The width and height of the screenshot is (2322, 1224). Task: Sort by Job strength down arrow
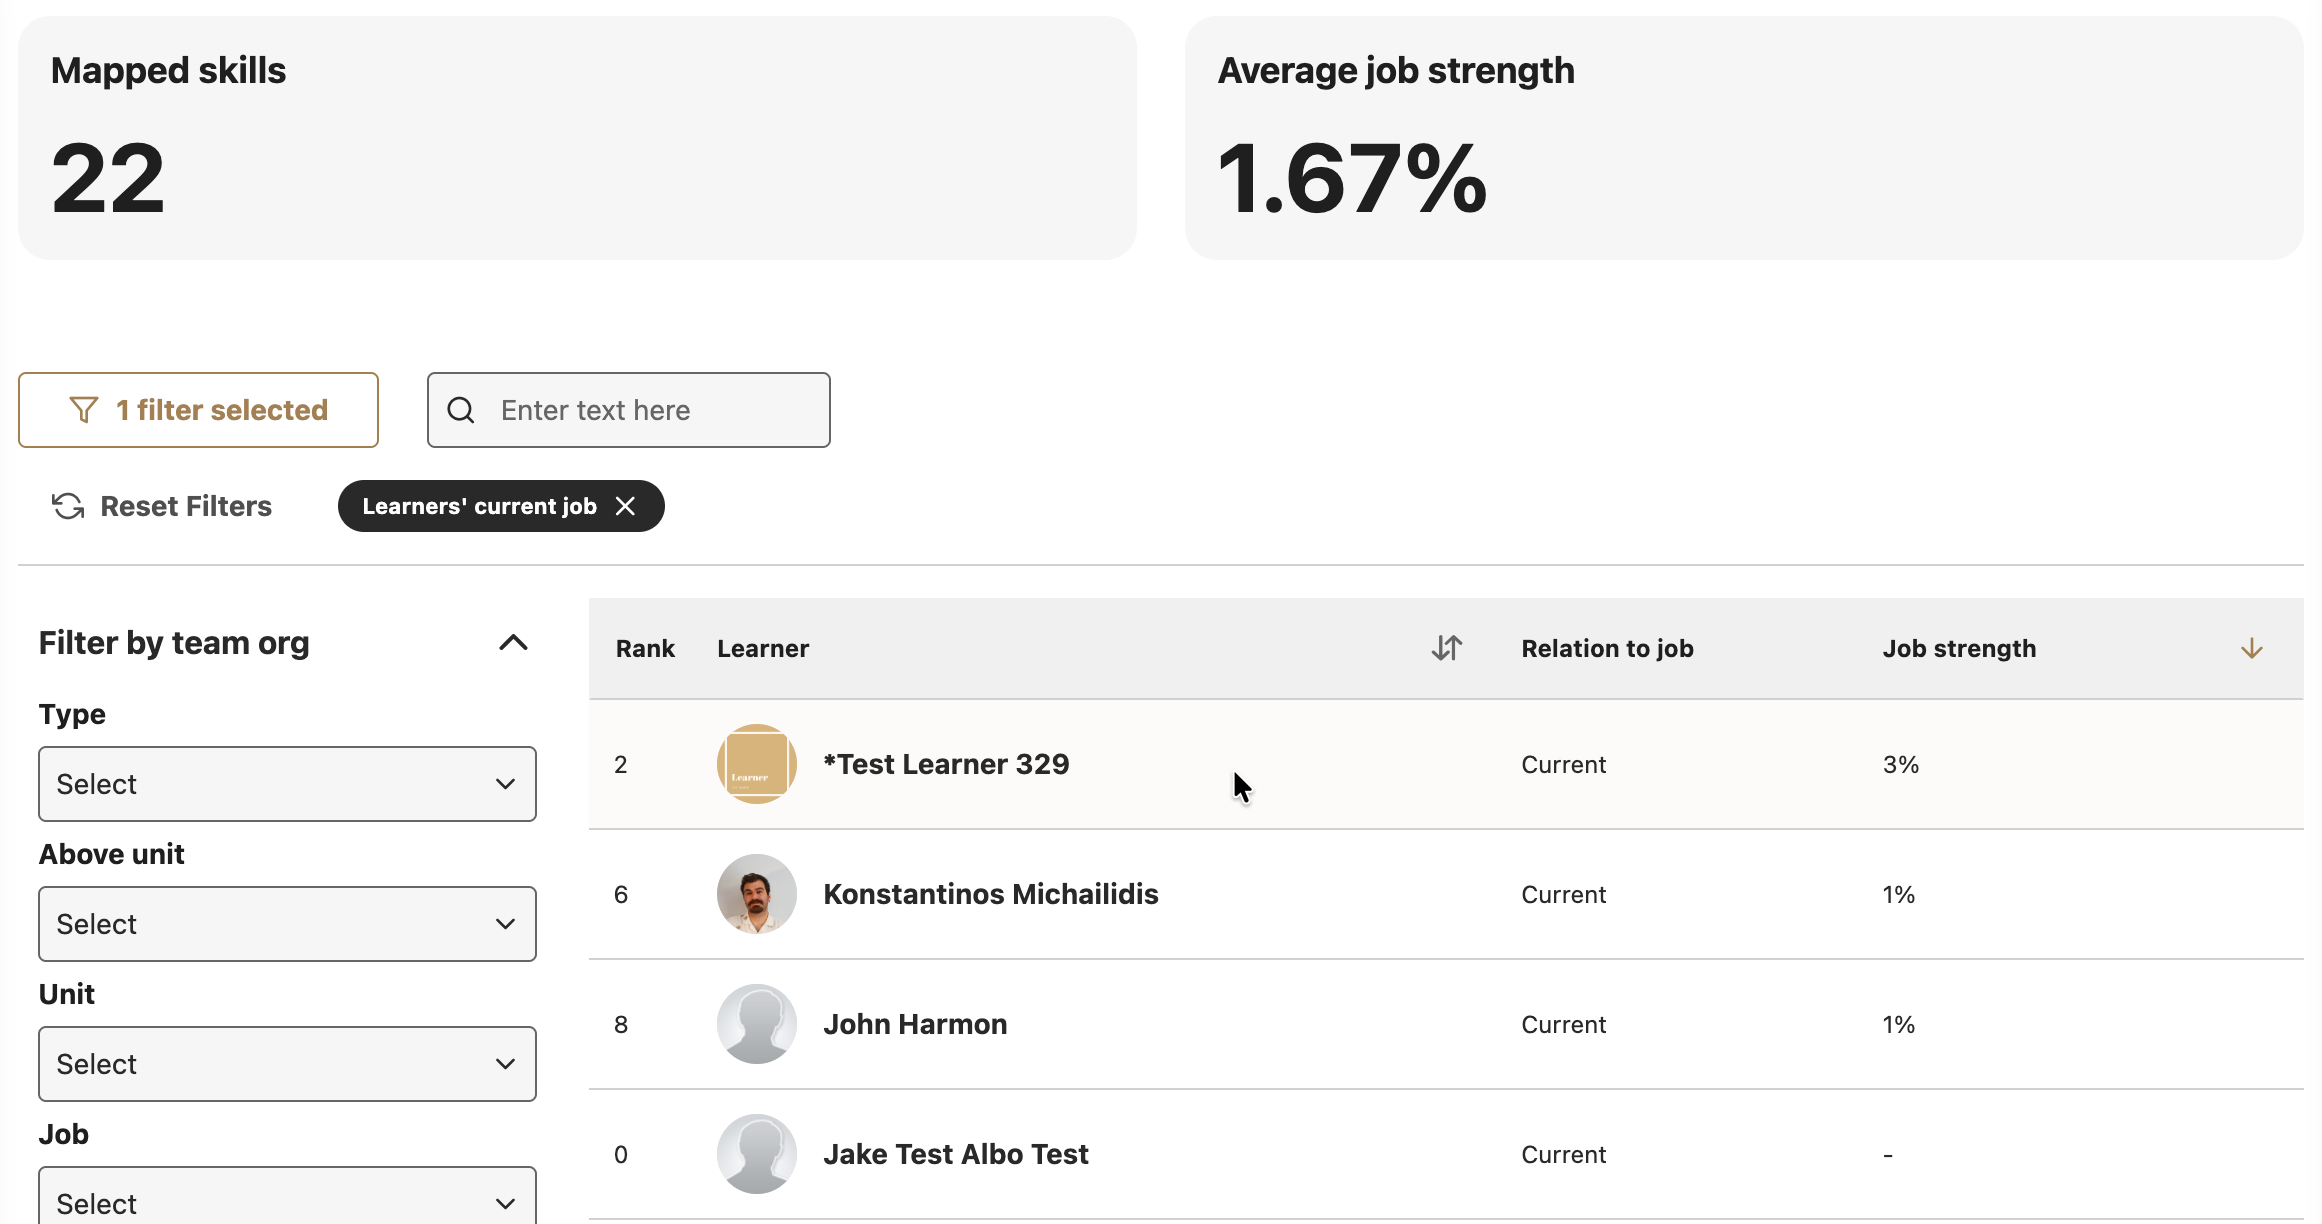[2251, 648]
